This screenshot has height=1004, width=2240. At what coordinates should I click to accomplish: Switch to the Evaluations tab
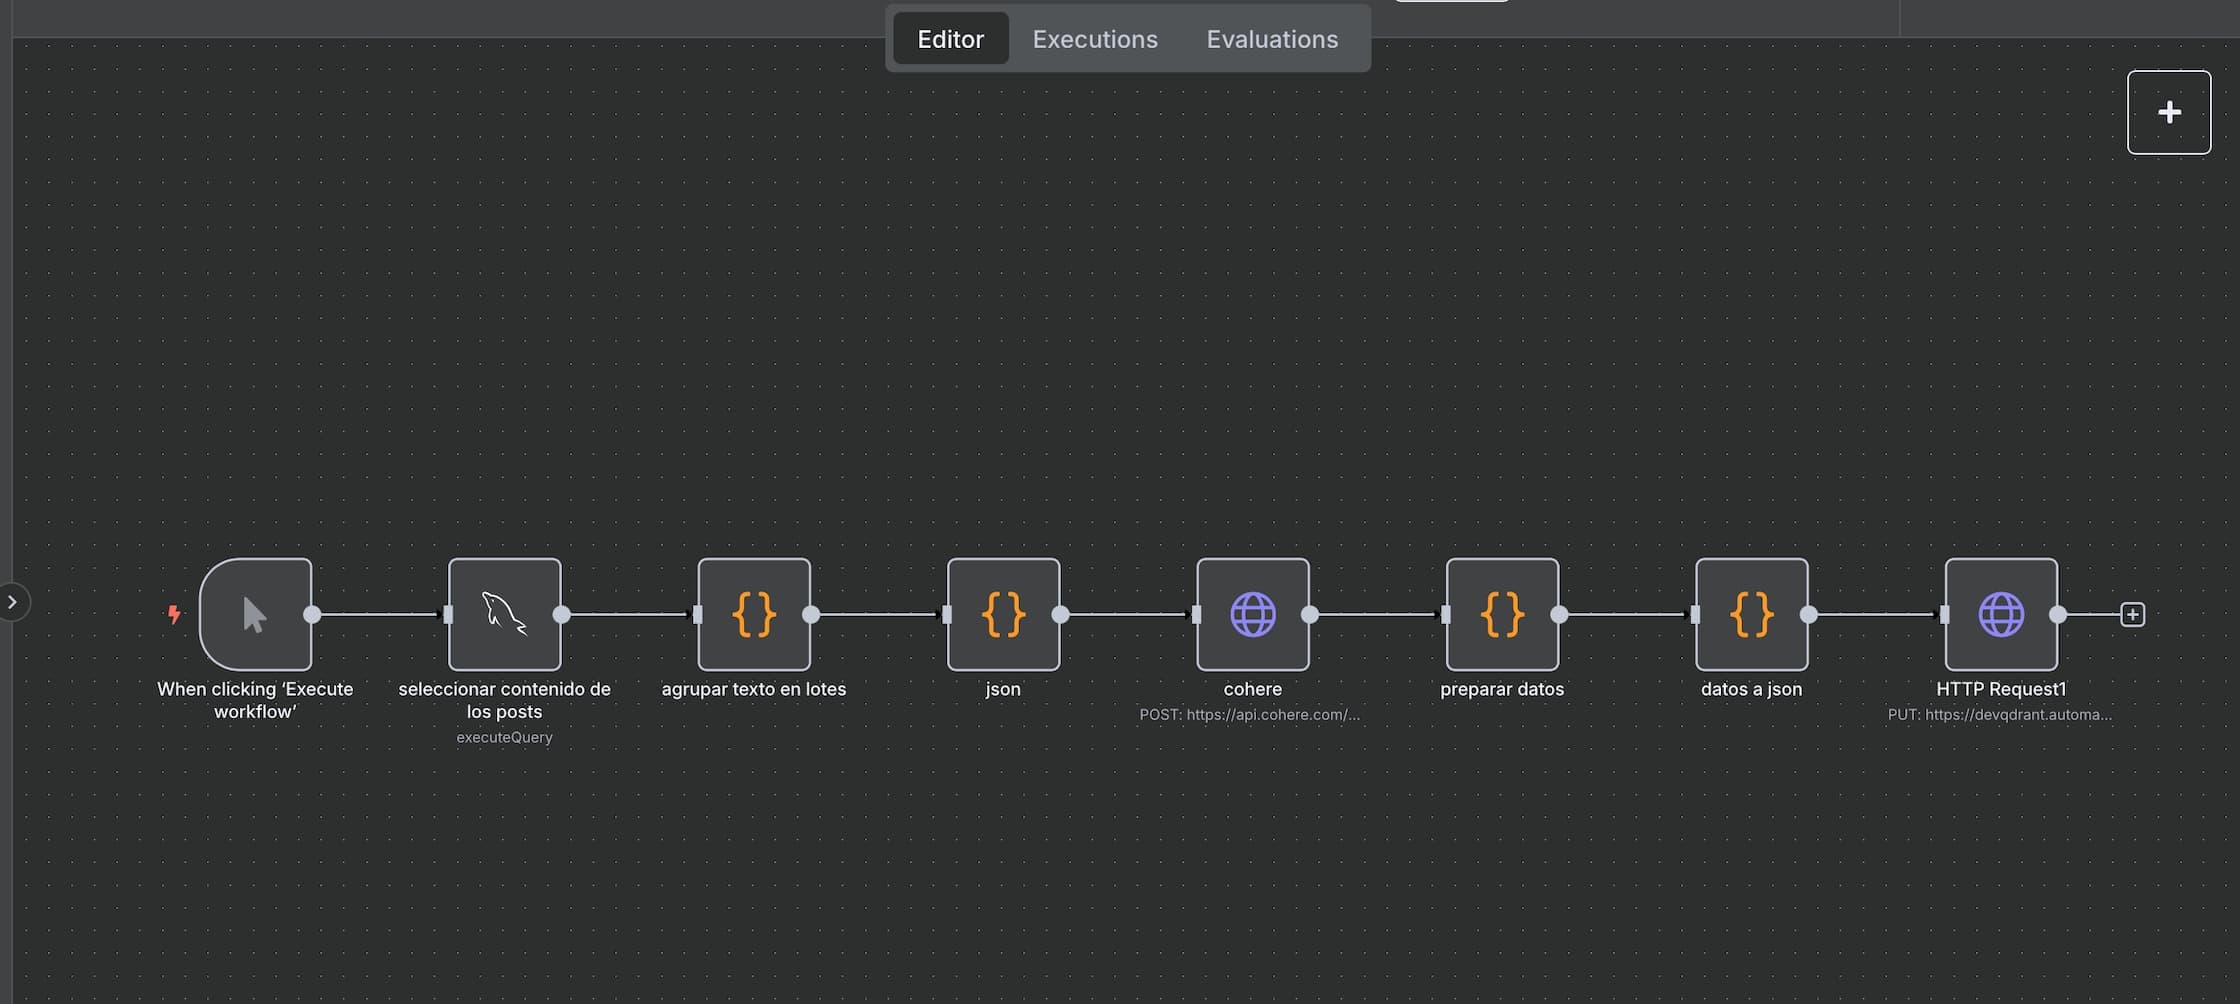[x=1271, y=39]
